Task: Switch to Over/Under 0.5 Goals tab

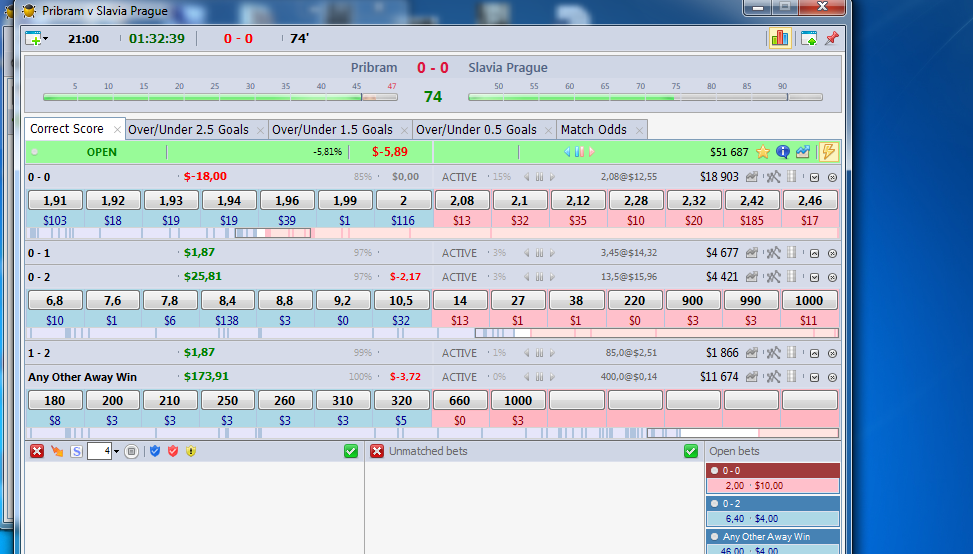Action: click(476, 130)
